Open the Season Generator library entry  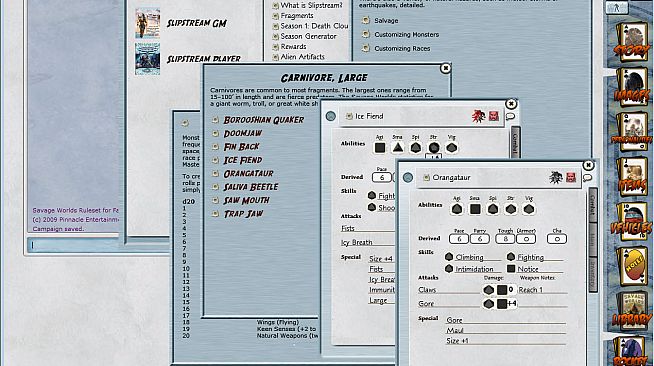(308, 36)
